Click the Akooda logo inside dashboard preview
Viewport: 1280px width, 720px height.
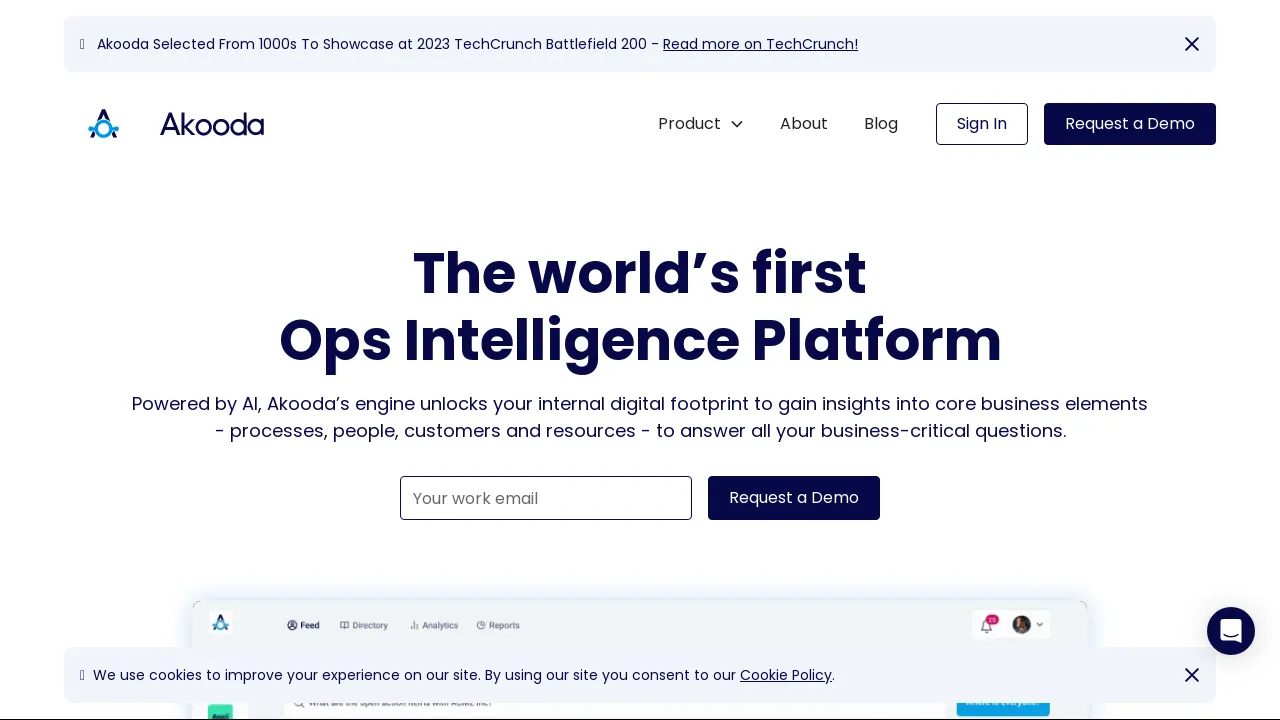221,623
